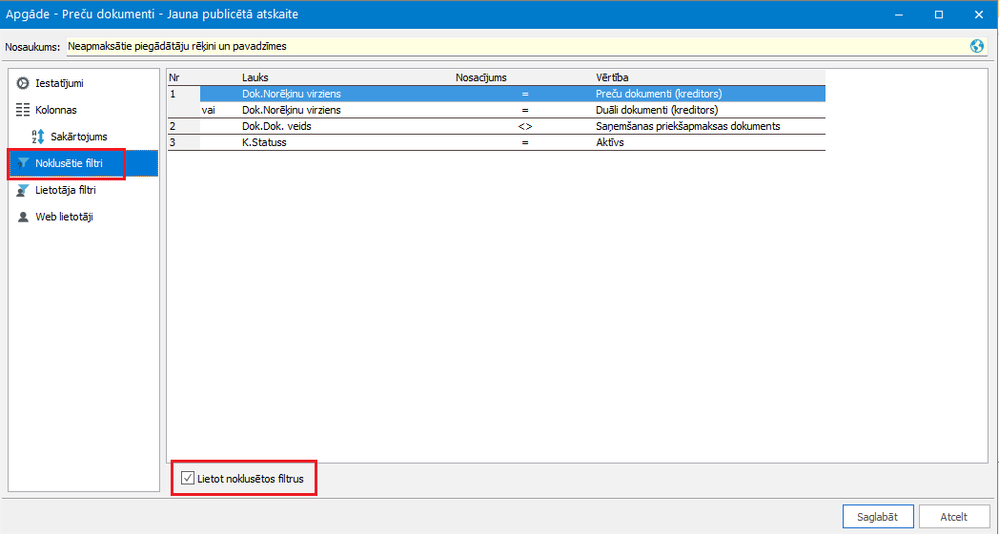Click row number 3 cell
The width and height of the screenshot is (999, 540).
click(183, 143)
